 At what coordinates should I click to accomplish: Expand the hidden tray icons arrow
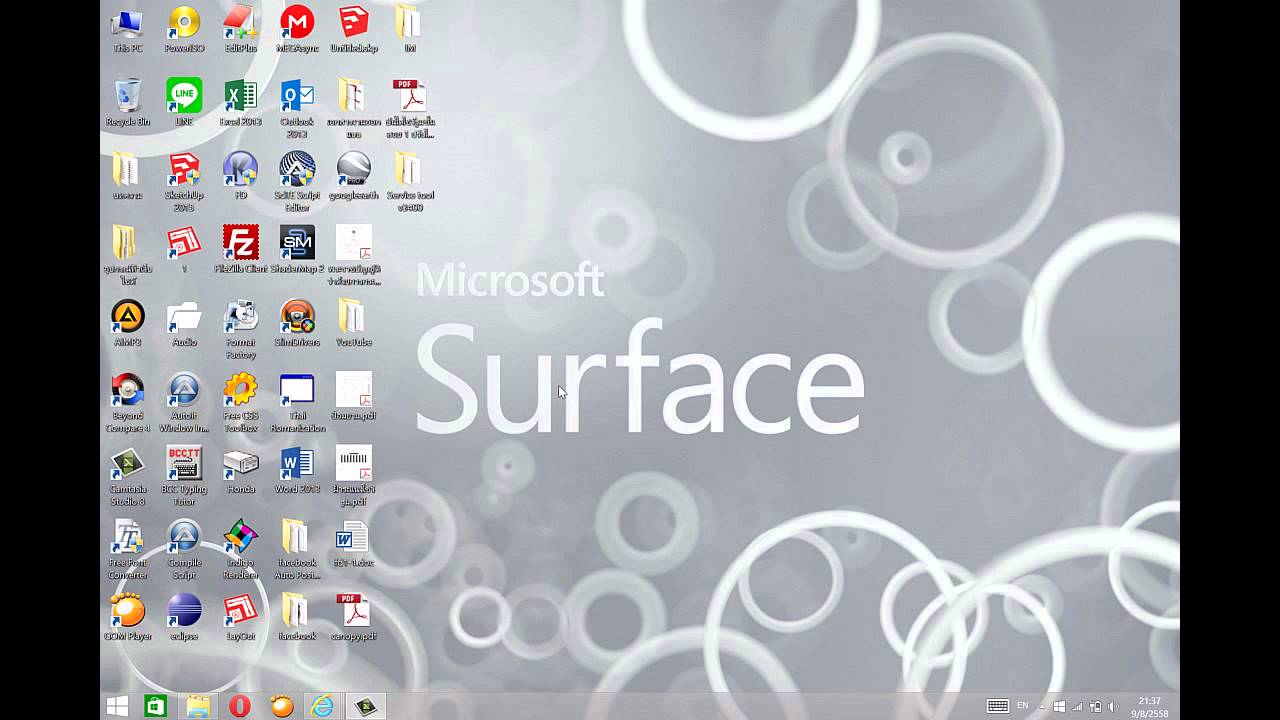click(x=1042, y=707)
